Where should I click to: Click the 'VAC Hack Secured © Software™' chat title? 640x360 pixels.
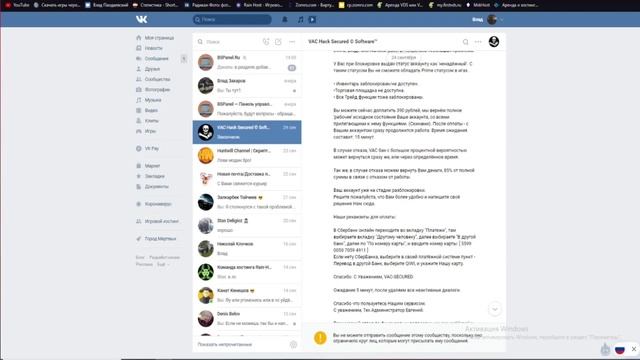point(343,42)
